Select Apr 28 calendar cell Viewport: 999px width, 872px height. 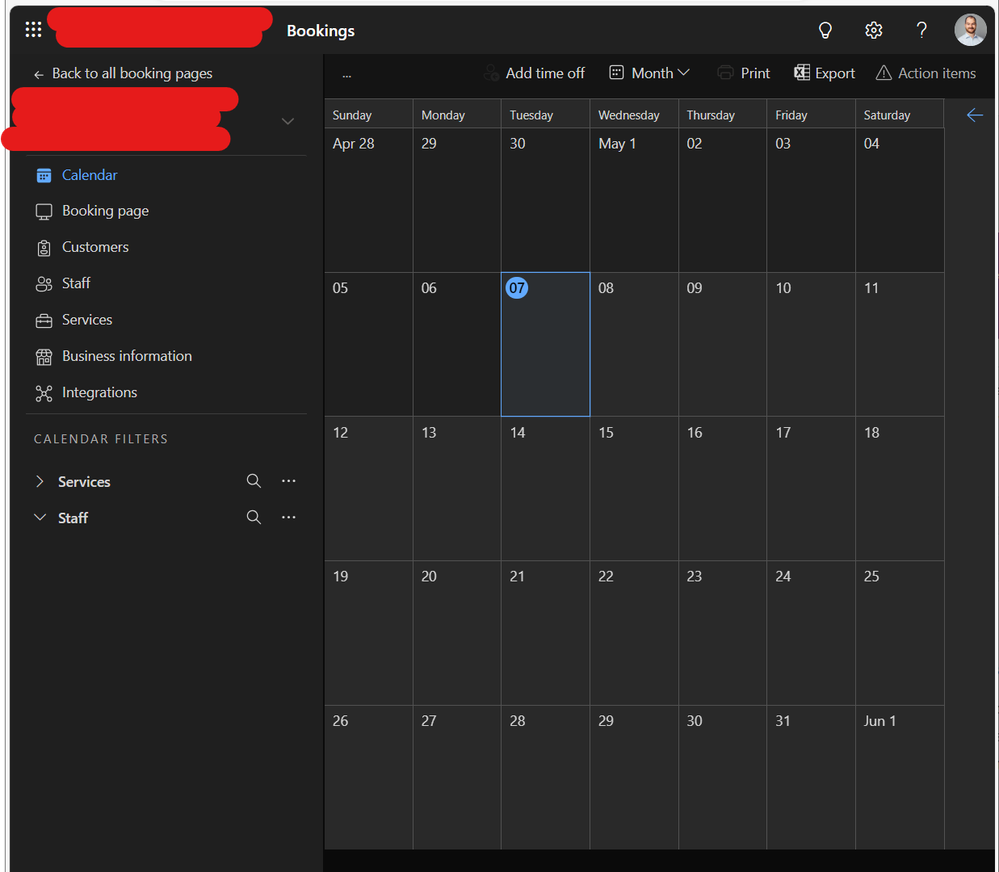point(368,200)
